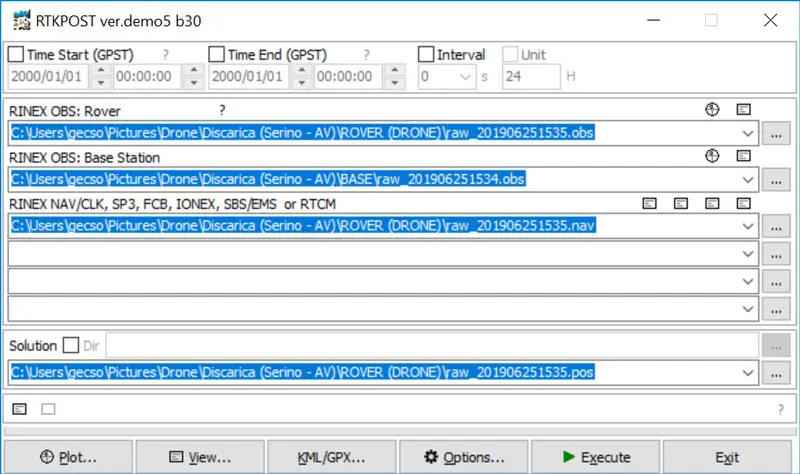The height and width of the screenshot is (474, 800).
Task: Expand the .pos solution file dropdown
Action: 747,372
